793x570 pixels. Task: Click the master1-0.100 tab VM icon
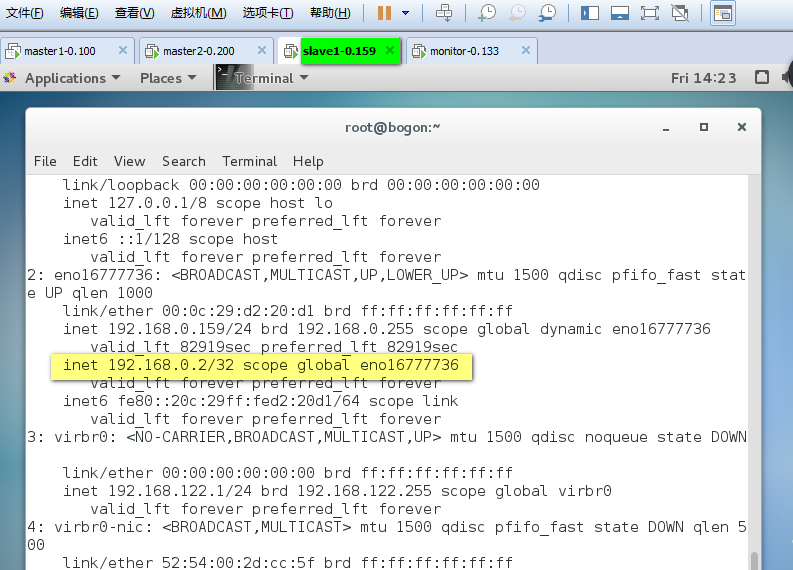(13, 51)
